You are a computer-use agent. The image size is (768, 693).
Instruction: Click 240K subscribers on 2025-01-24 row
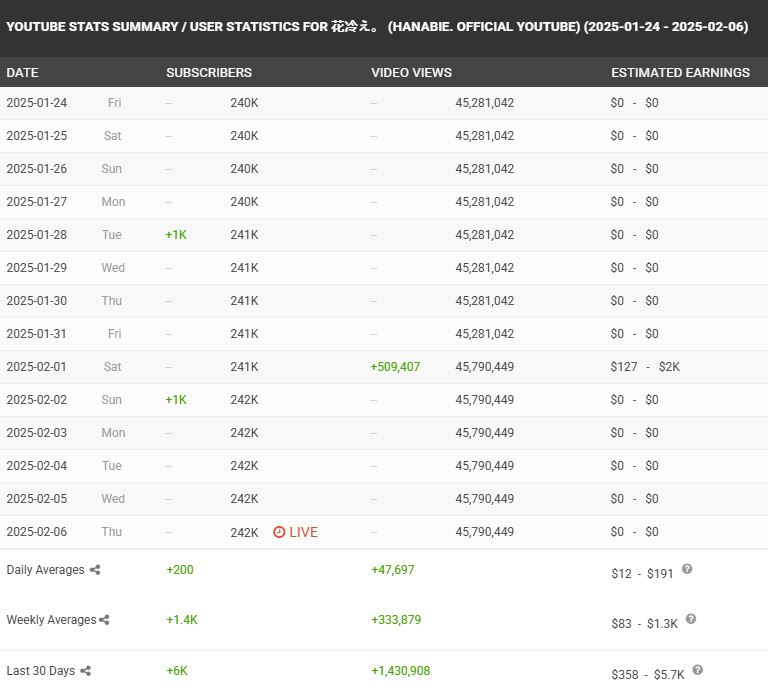click(244, 103)
